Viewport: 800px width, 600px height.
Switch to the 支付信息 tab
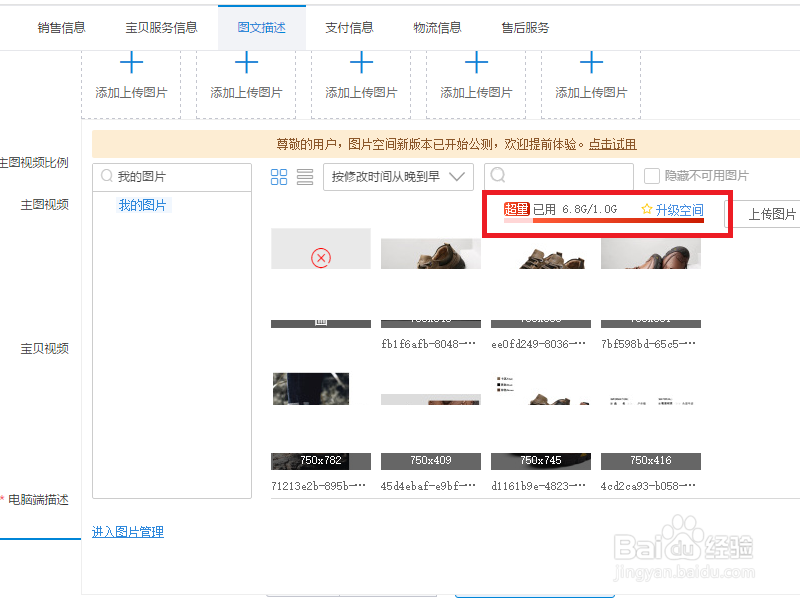(x=350, y=27)
